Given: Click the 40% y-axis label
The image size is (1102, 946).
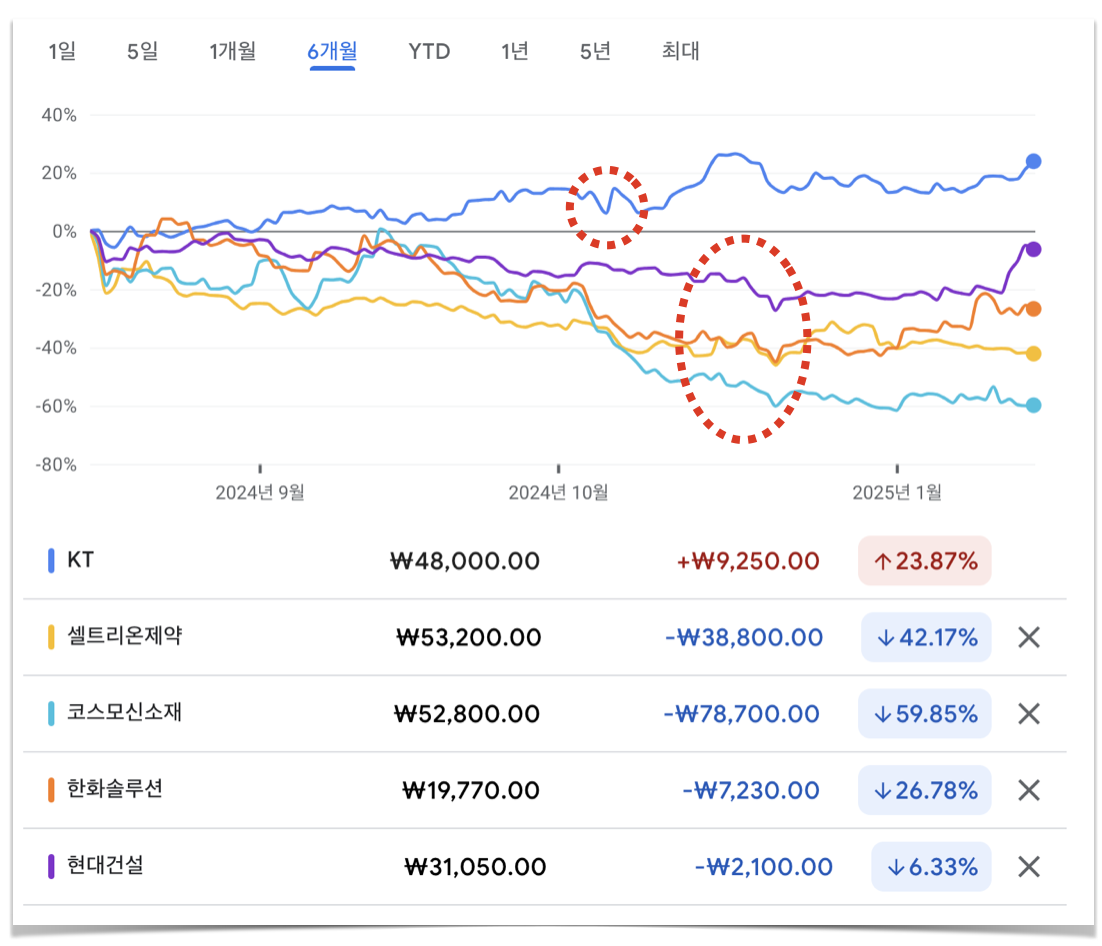Looking at the screenshot, I should [59, 115].
